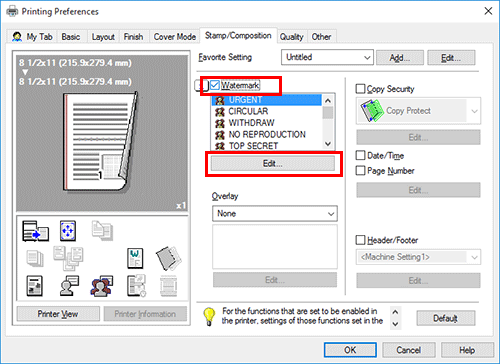Click the multi-user account track icon
This screenshot has height=364, width=500.
[x=102, y=286]
